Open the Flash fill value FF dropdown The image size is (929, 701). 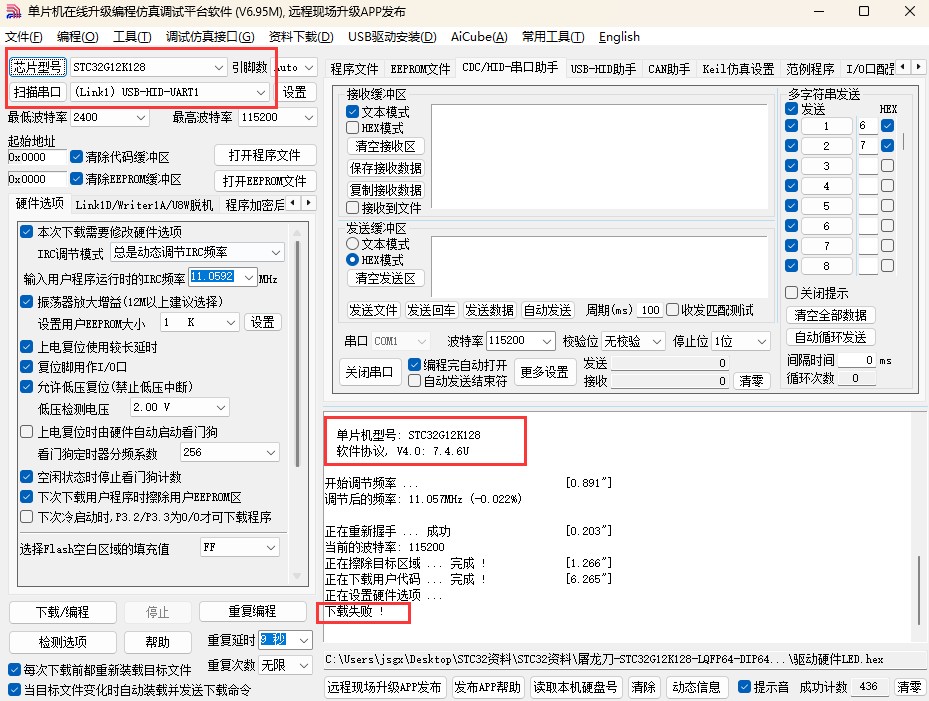[x=271, y=548]
